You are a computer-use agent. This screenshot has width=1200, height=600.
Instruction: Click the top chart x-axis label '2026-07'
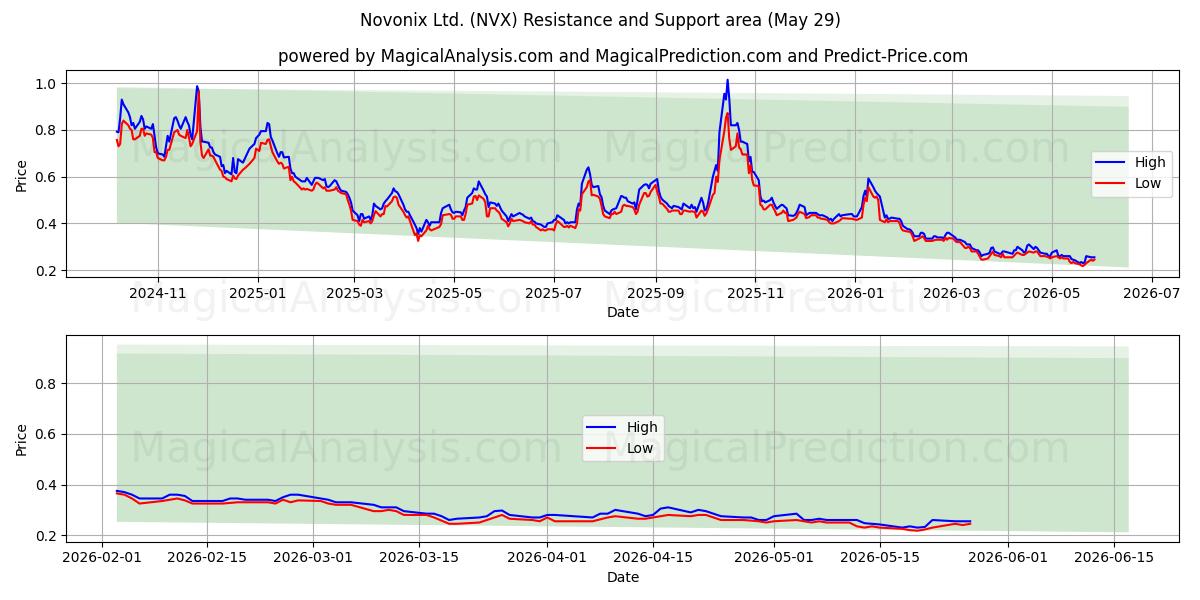point(1152,294)
